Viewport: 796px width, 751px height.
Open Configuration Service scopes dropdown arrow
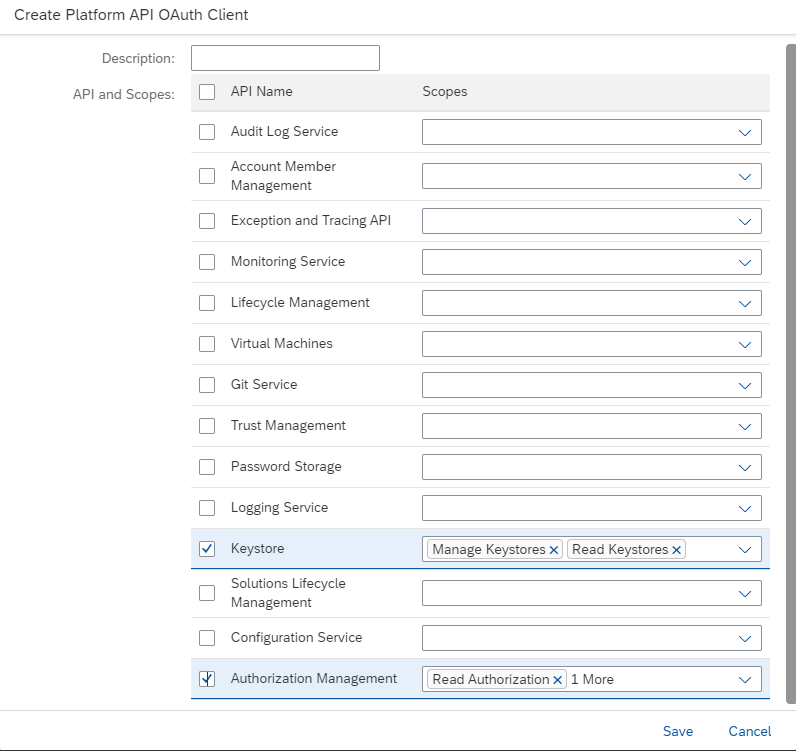tap(745, 639)
